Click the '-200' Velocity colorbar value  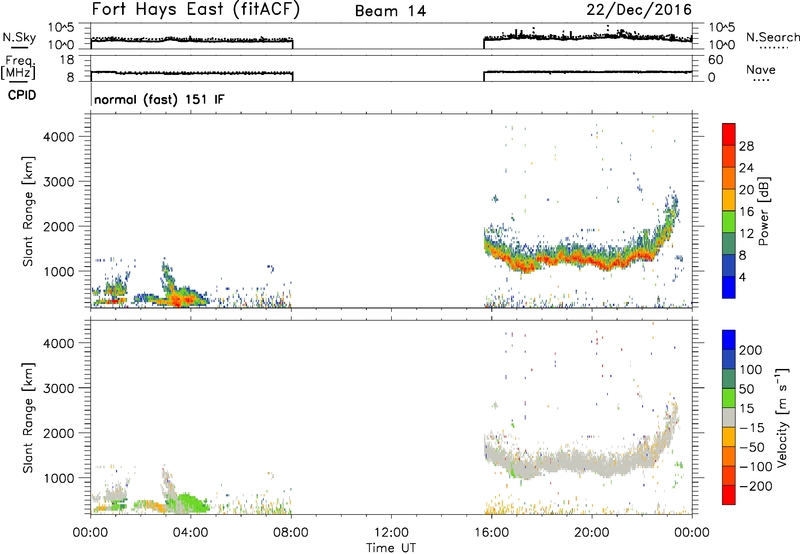click(755, 486)
